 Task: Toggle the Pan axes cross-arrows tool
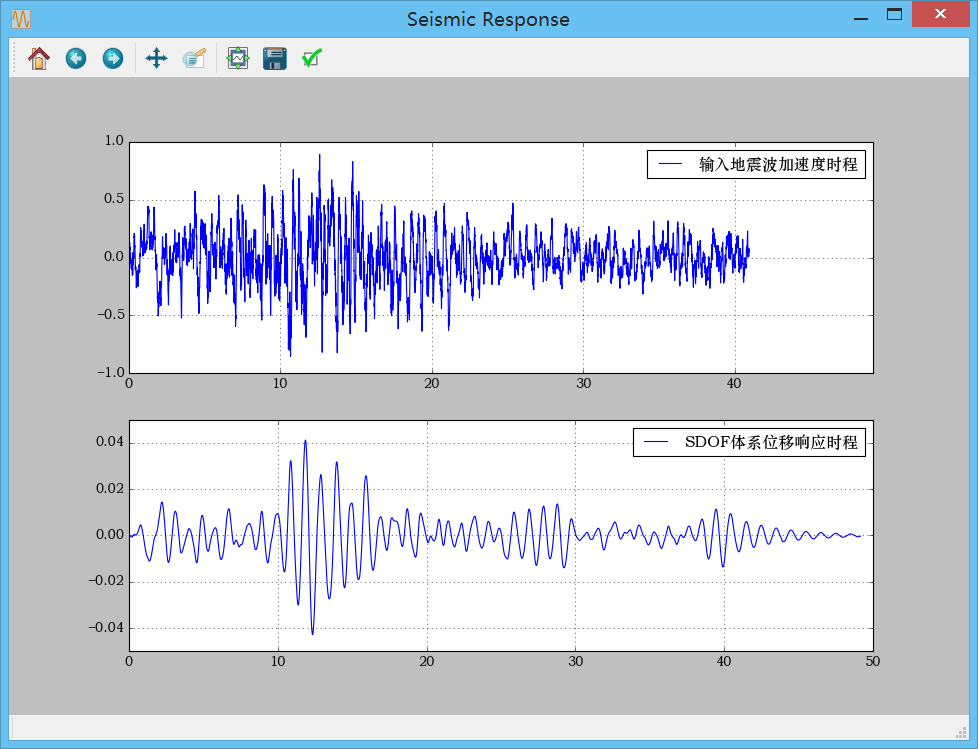[156, 59]
